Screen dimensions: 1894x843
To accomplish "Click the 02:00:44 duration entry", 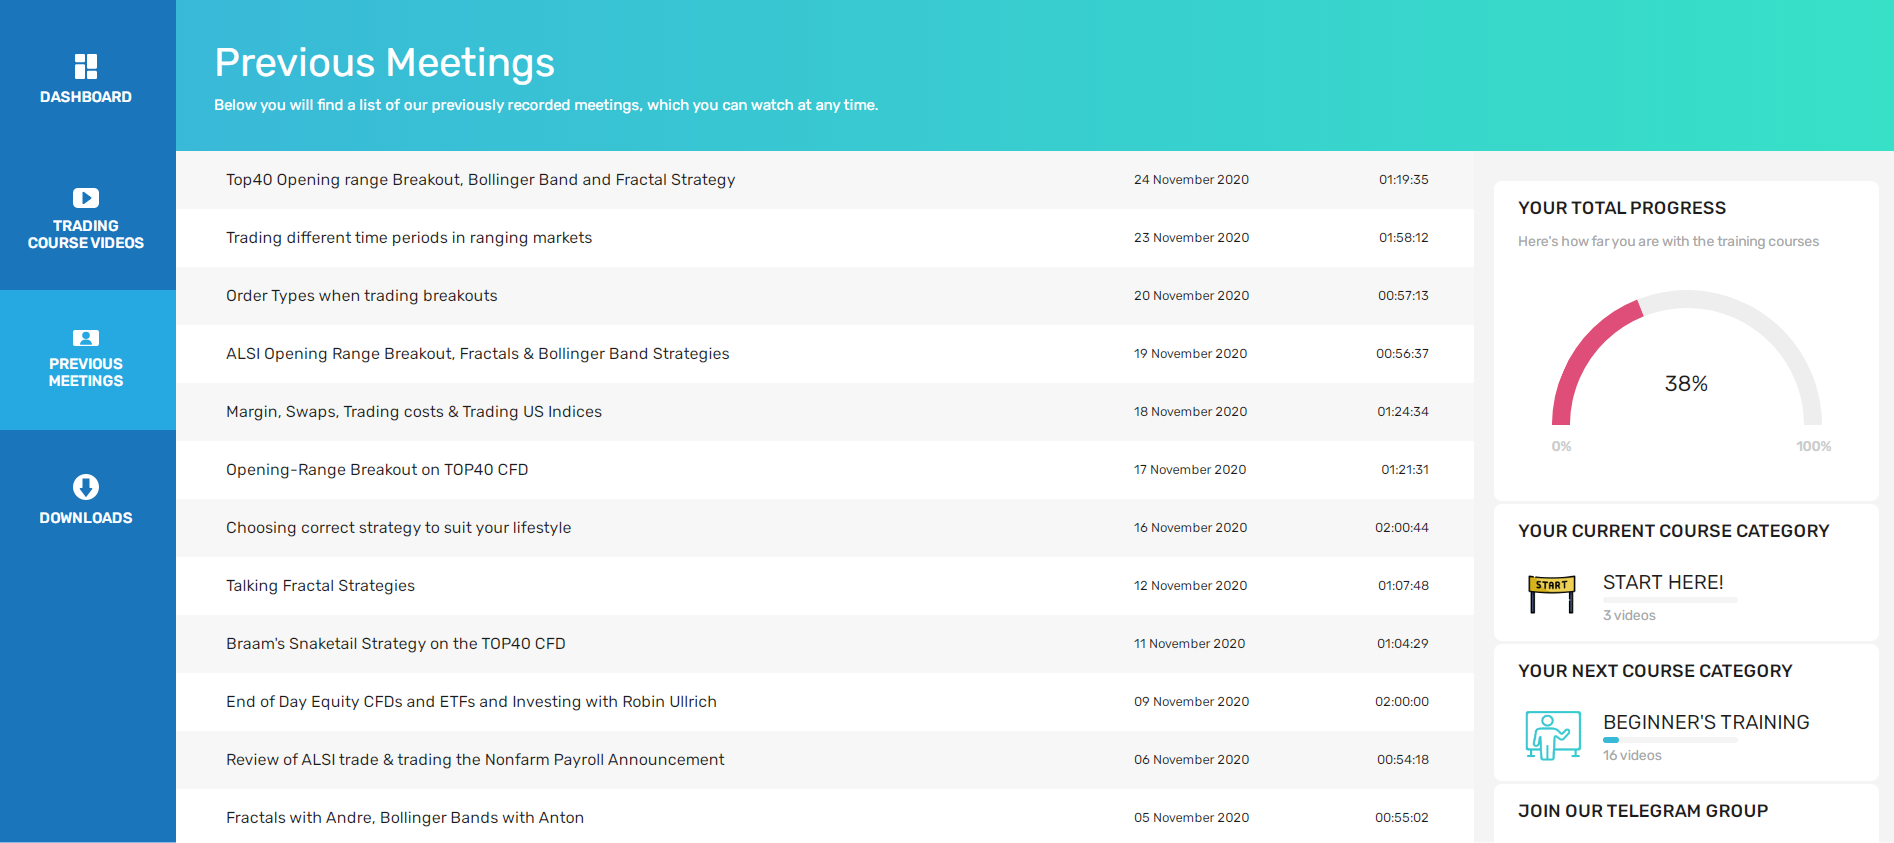I will tap(1402, 528).
